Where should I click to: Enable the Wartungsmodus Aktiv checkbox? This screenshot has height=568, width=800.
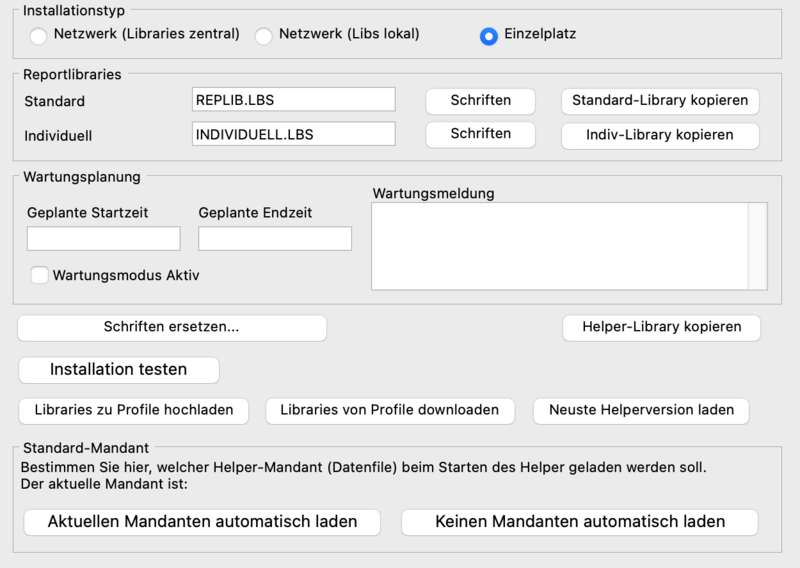coord(40,275)
